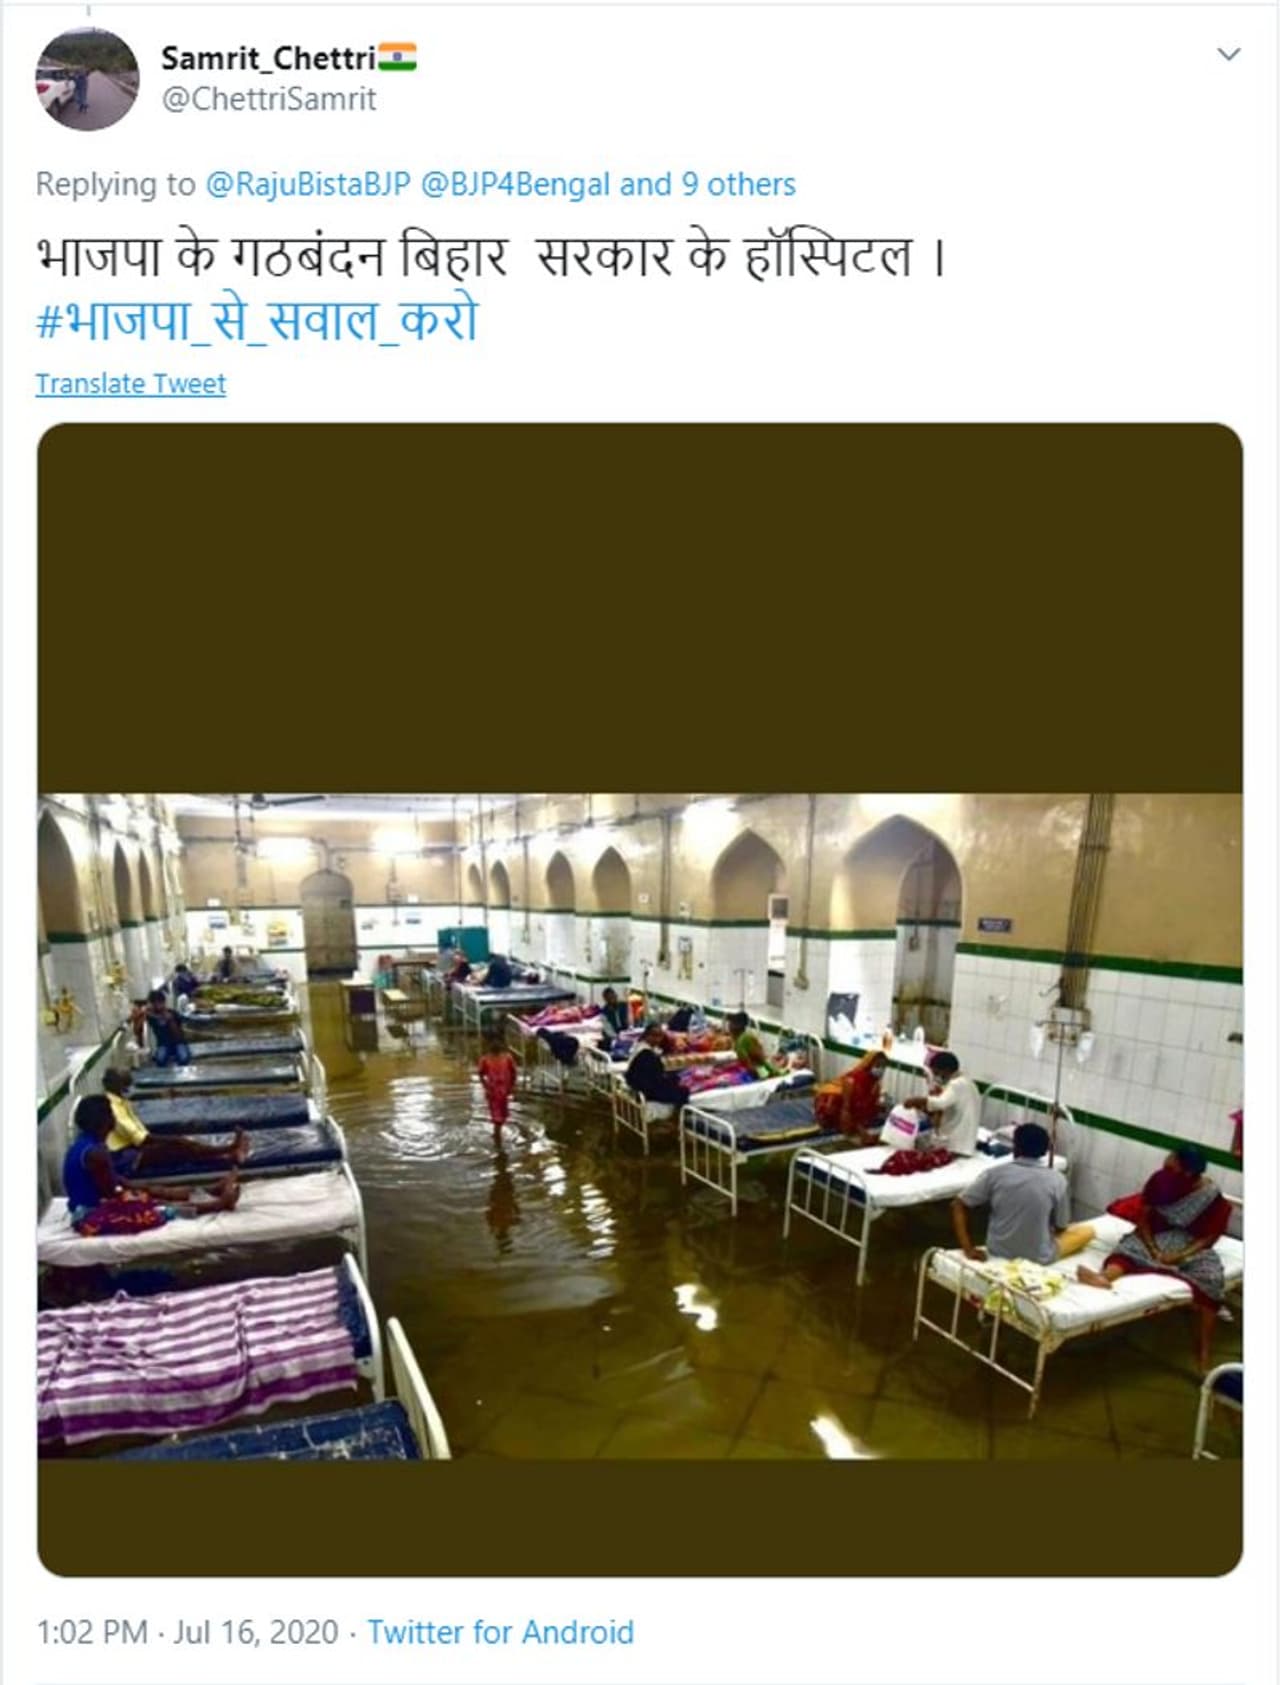Expand the tweet options chevron

tap(1229, 54)
